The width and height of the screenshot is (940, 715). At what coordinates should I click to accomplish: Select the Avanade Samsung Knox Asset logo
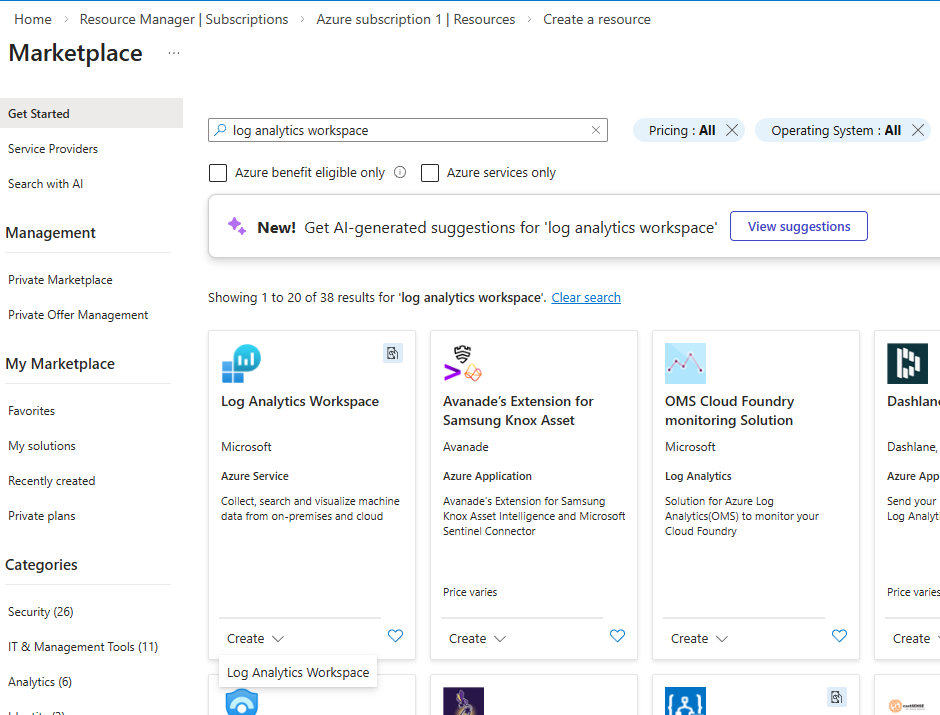tap(462, 363)
